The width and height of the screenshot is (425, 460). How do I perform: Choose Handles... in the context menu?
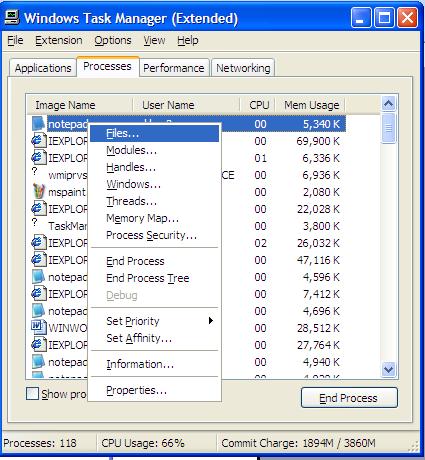(154, 167)
